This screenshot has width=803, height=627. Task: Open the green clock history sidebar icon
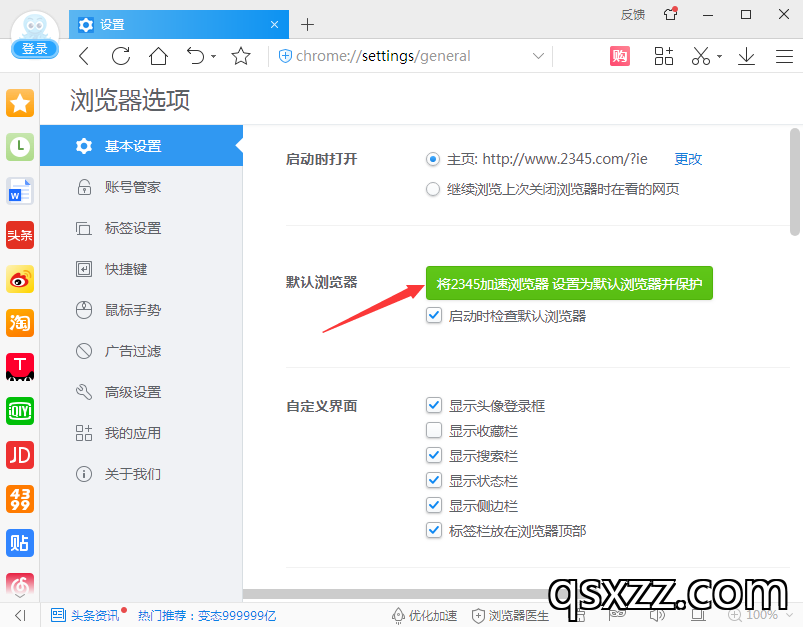[x=20, y=147]
